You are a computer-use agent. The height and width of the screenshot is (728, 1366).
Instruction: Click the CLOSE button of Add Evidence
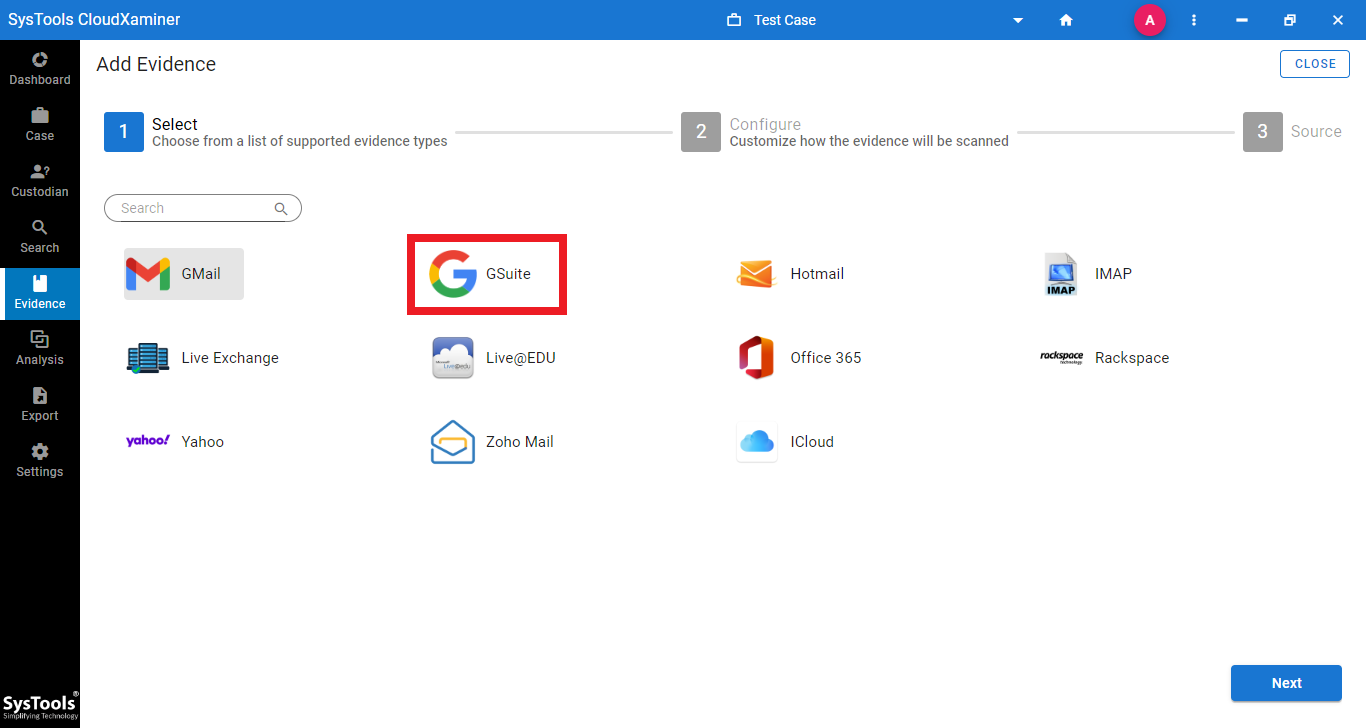[1315, 64]
